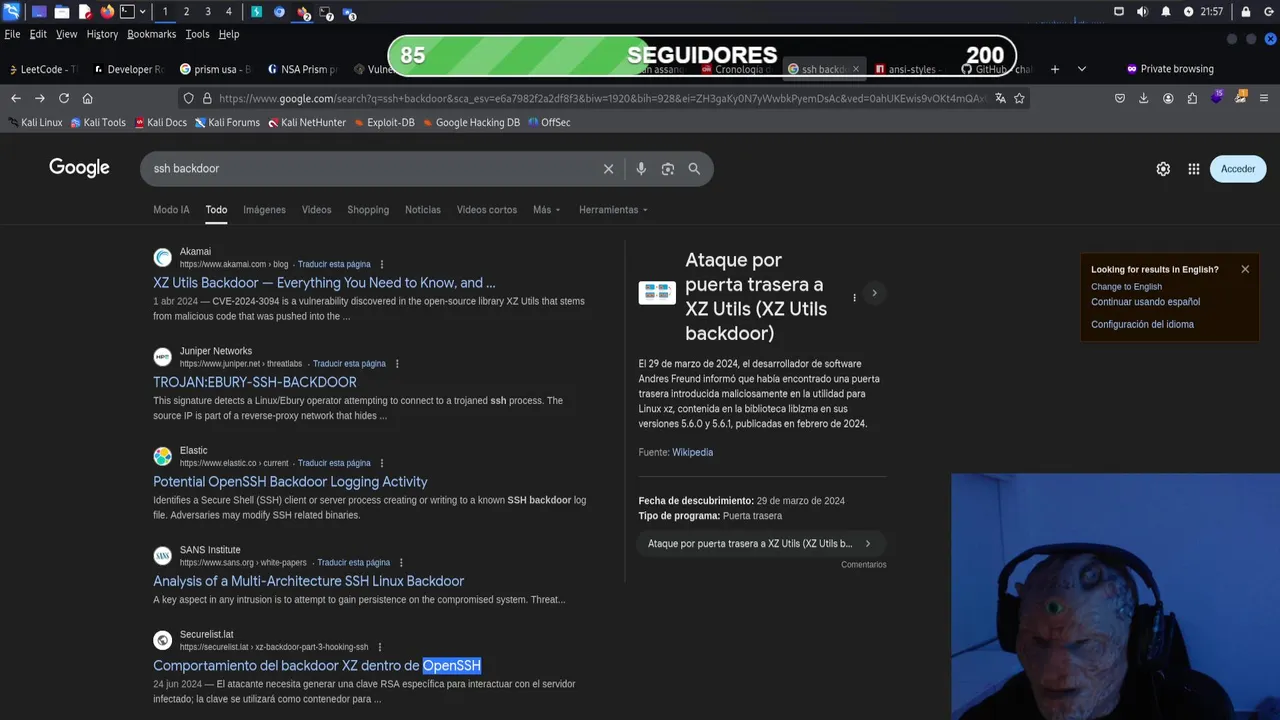Close the English results prompt
The image size is (1280, 720).
click(x=1245, y=269)
